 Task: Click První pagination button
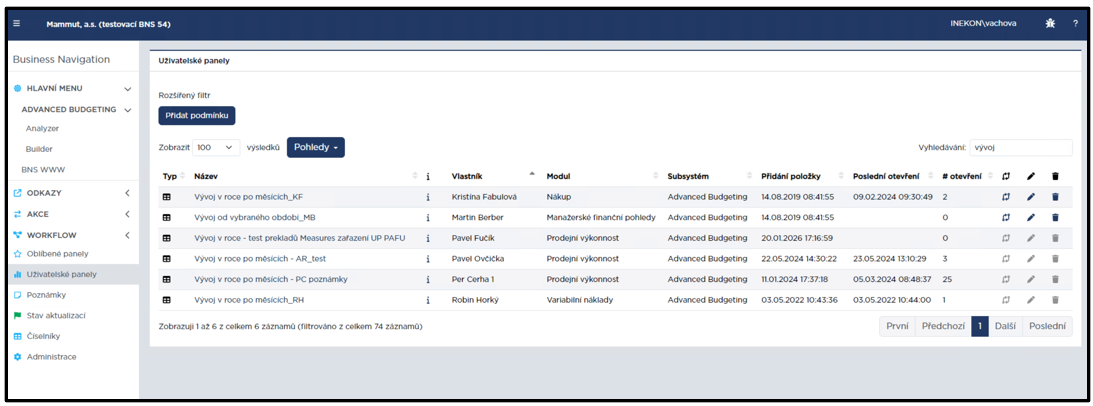click(x=897, y=326)
